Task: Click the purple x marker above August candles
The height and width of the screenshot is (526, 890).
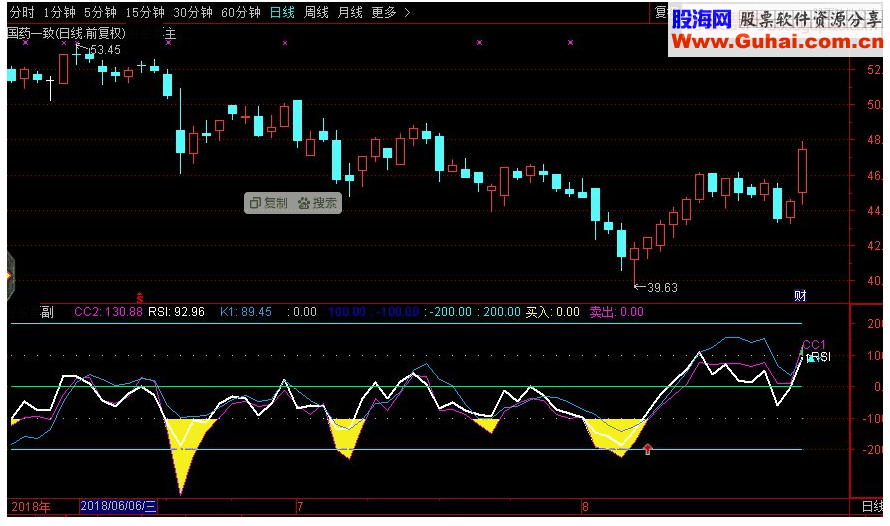Action: coord(570,43)
